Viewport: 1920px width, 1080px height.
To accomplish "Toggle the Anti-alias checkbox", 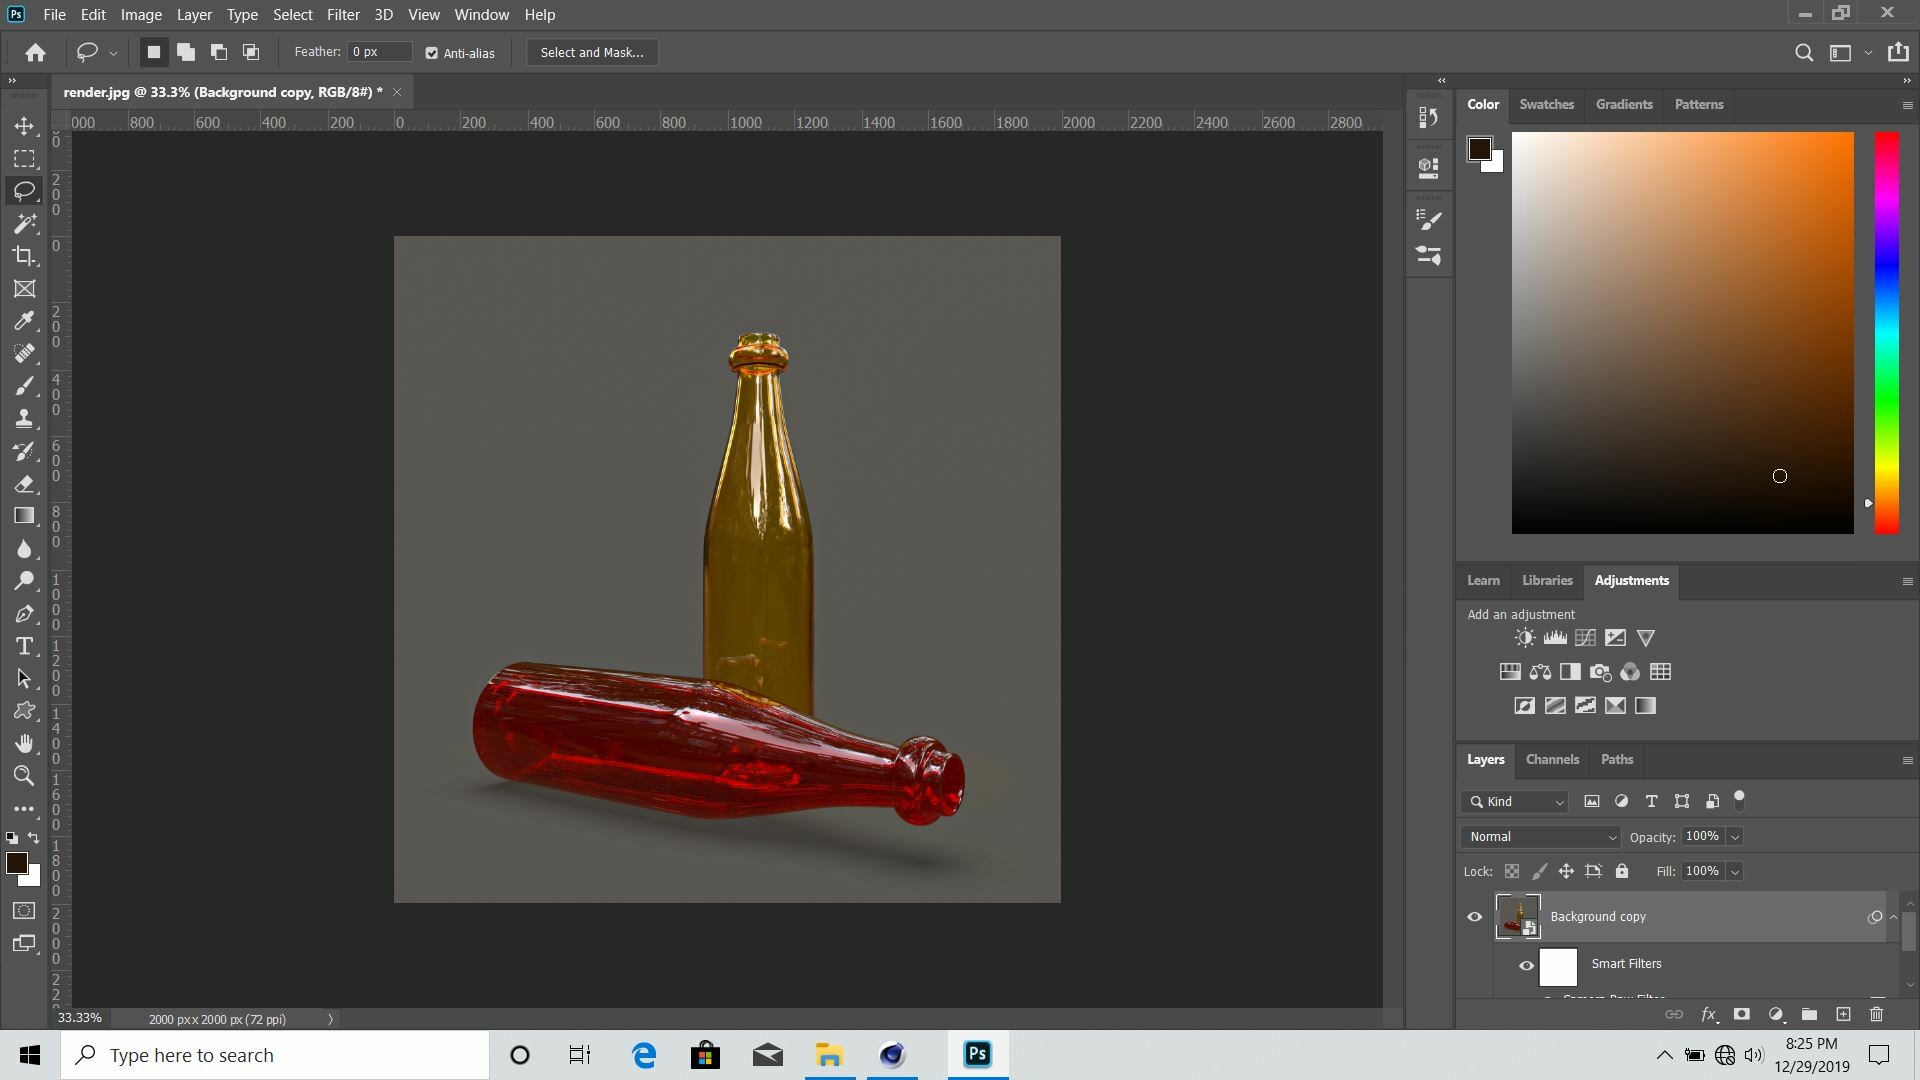I will point(432,53).
